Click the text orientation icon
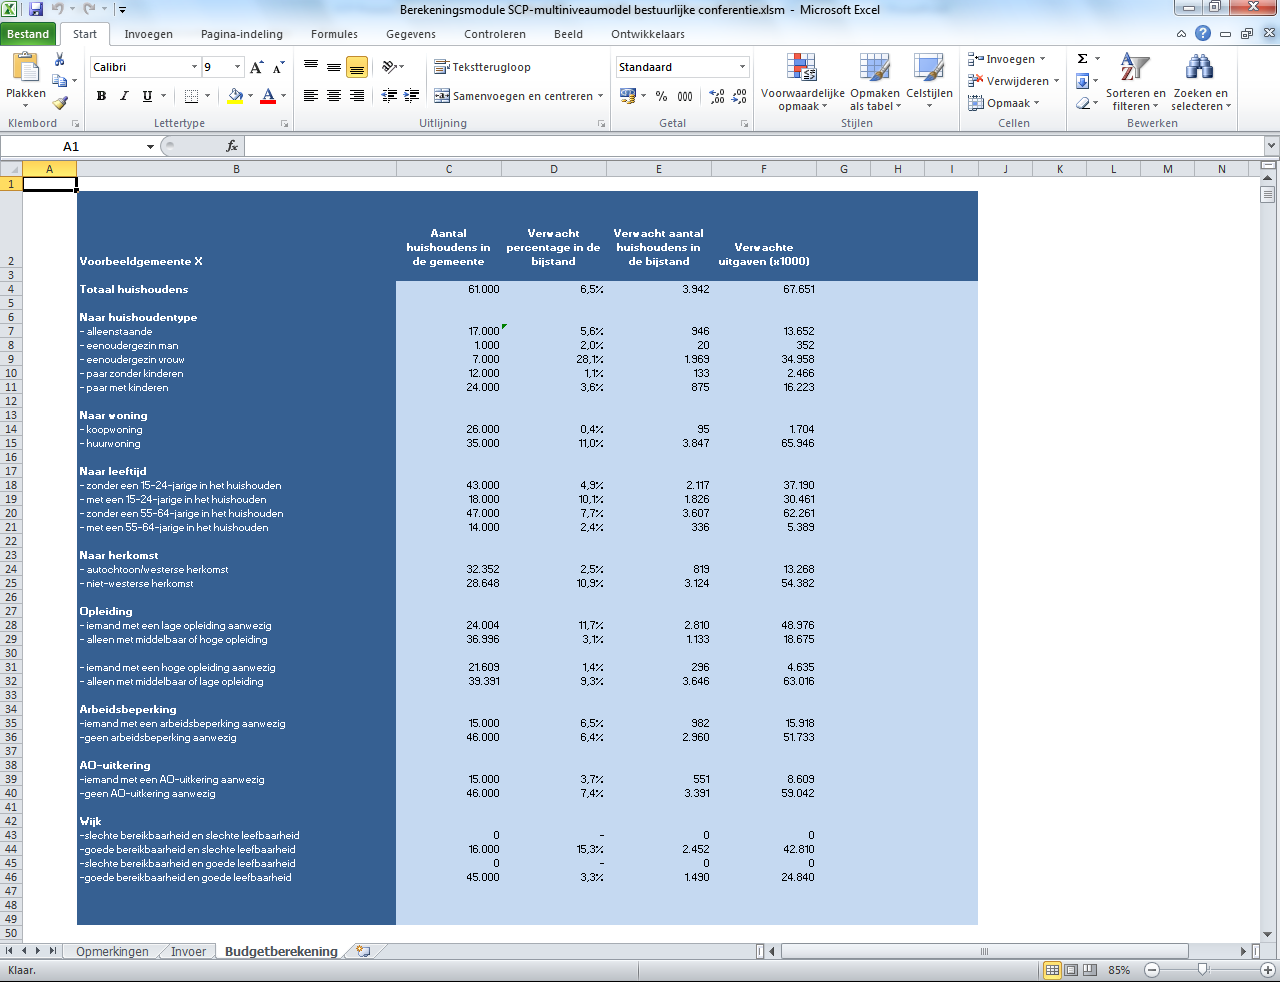 point(390,67)
